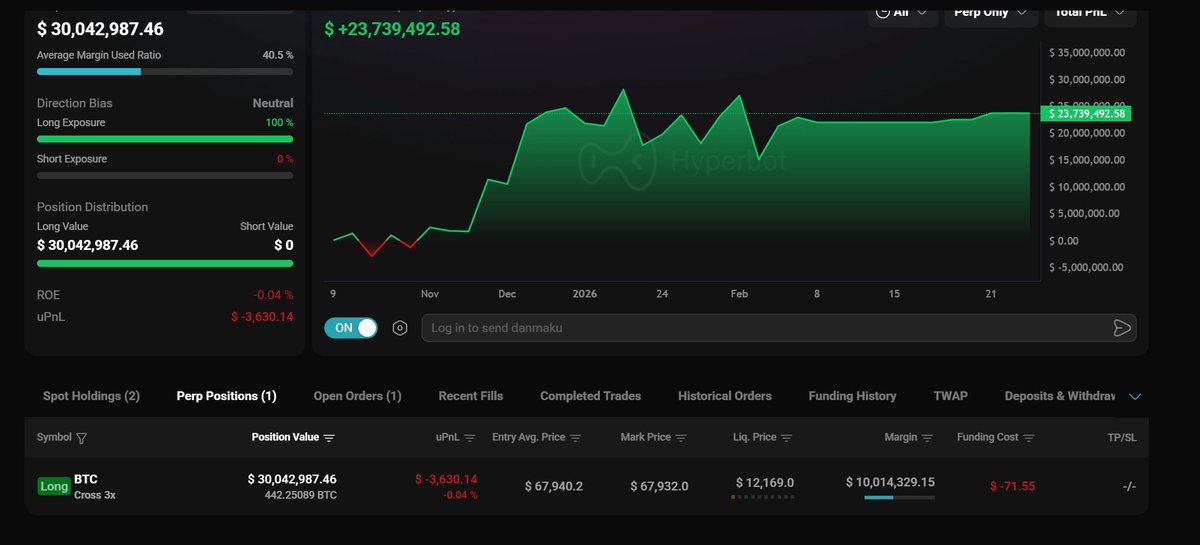Screen dimensions: 1200x545
Task: Click the 'Cross 3x' leverage label
Action: (x=95, y=494)
